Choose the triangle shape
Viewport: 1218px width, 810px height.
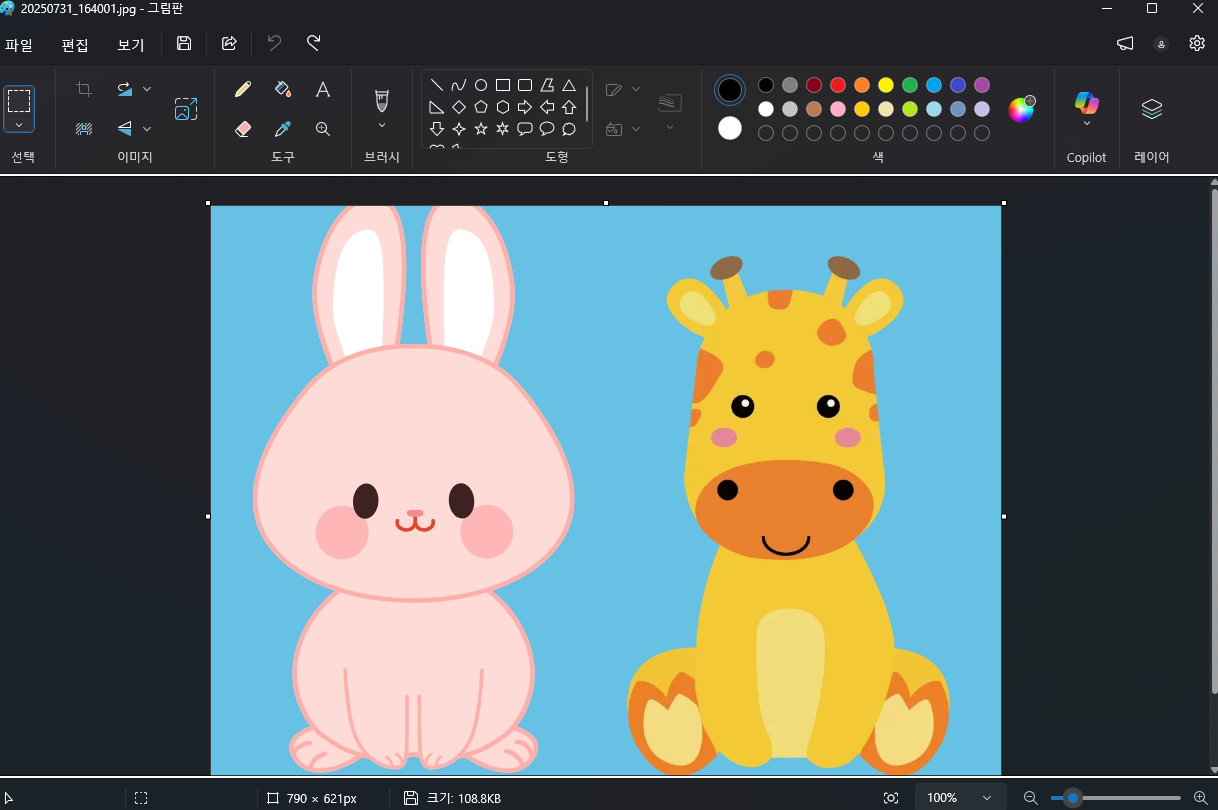coord(569,85)
